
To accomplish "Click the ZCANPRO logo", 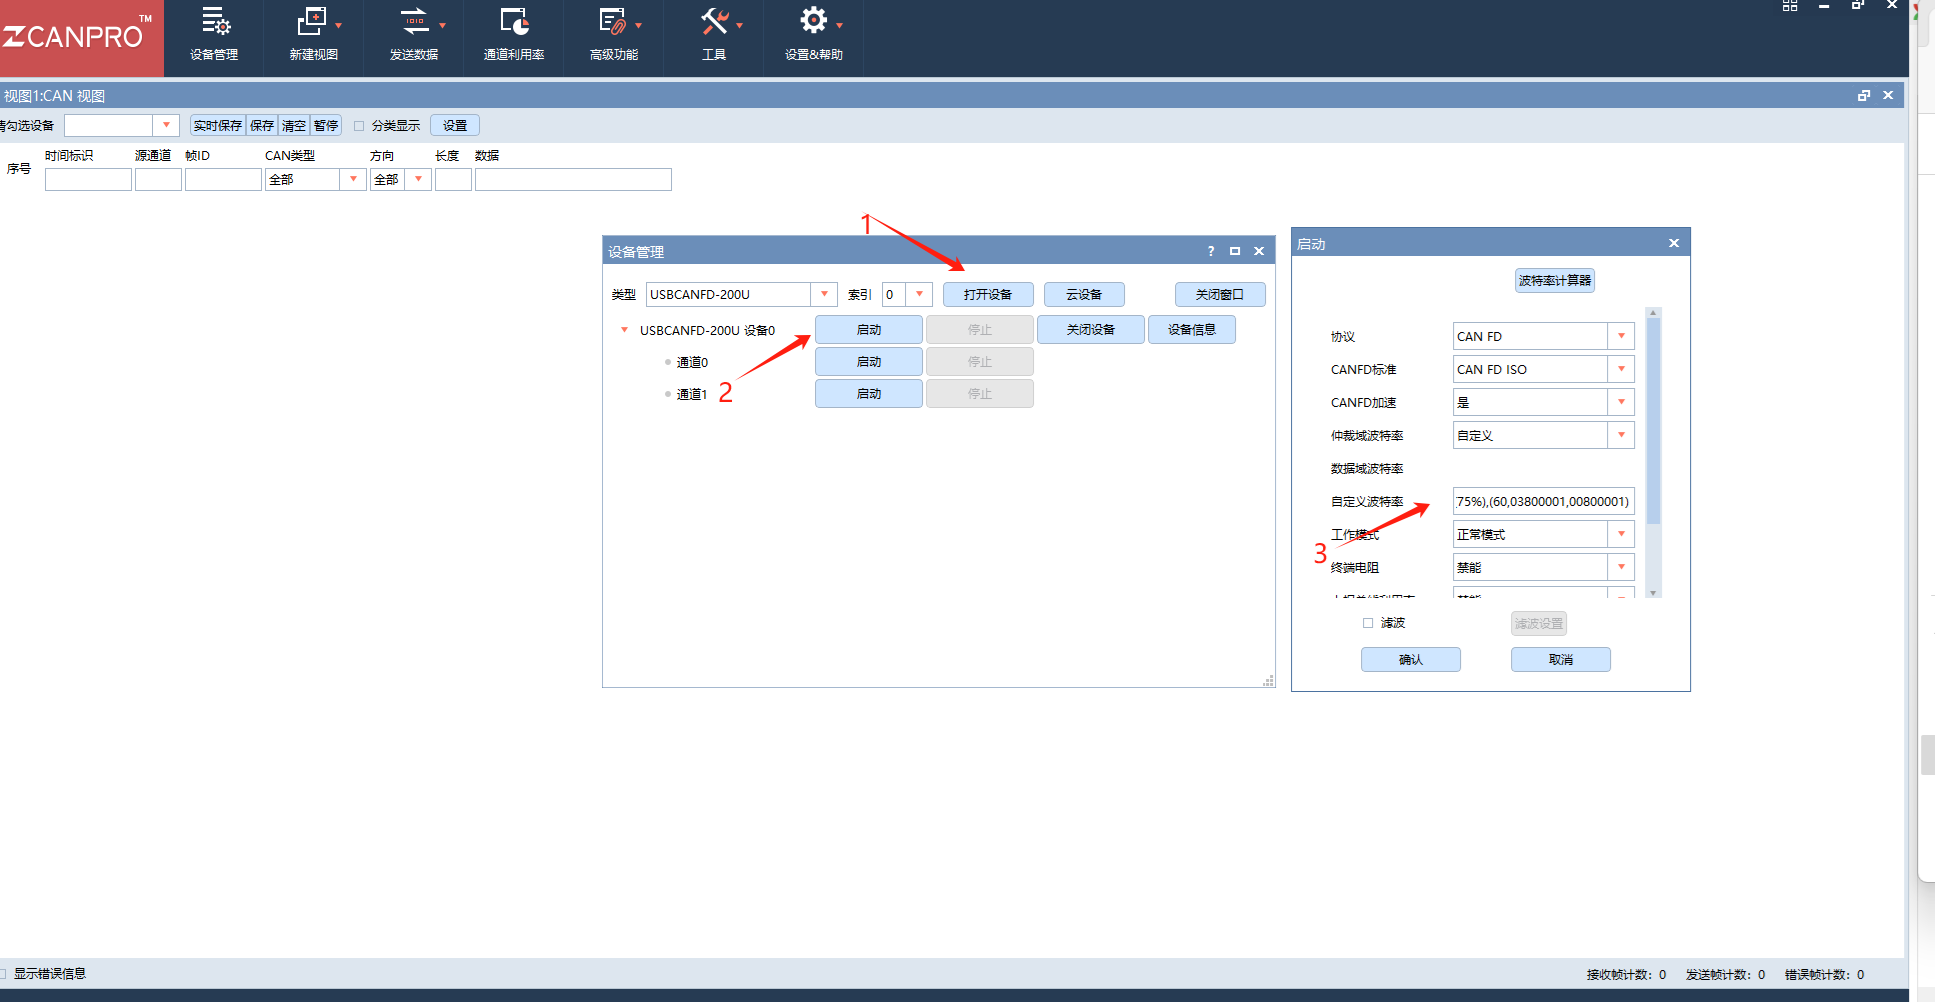I will (x=80, y=37).
